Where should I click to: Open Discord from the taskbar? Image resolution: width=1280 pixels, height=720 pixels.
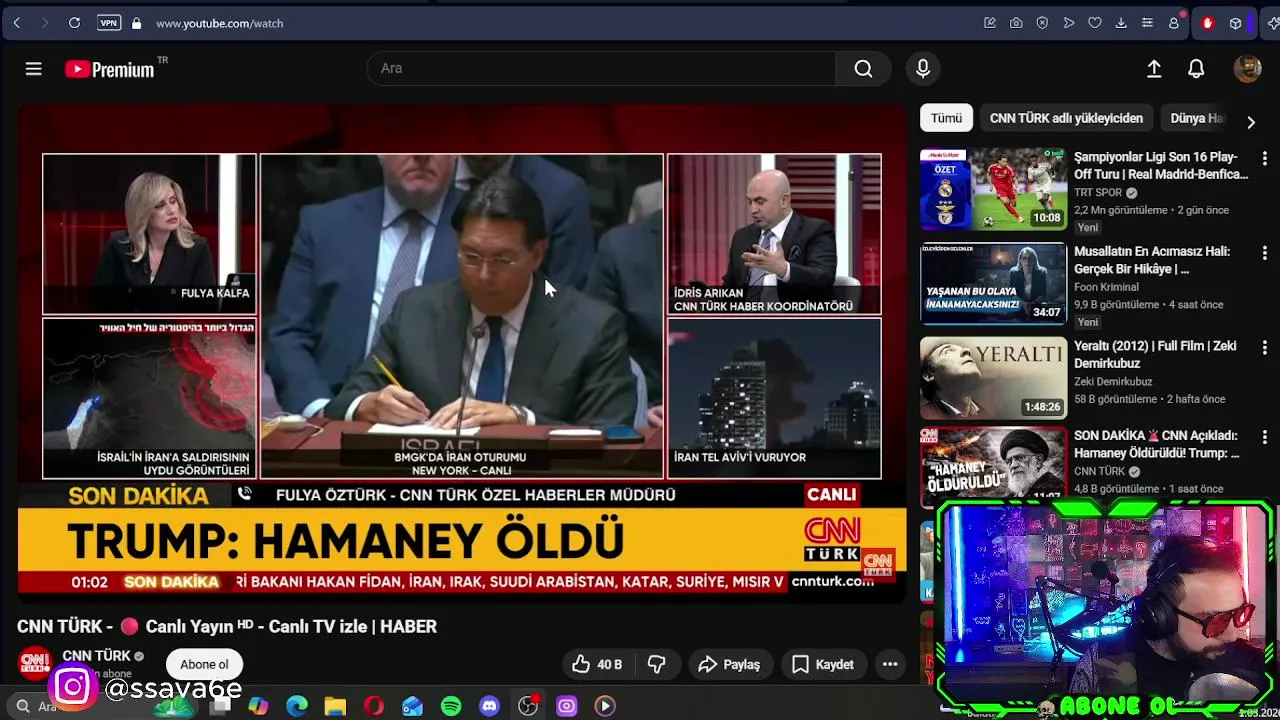489,706
